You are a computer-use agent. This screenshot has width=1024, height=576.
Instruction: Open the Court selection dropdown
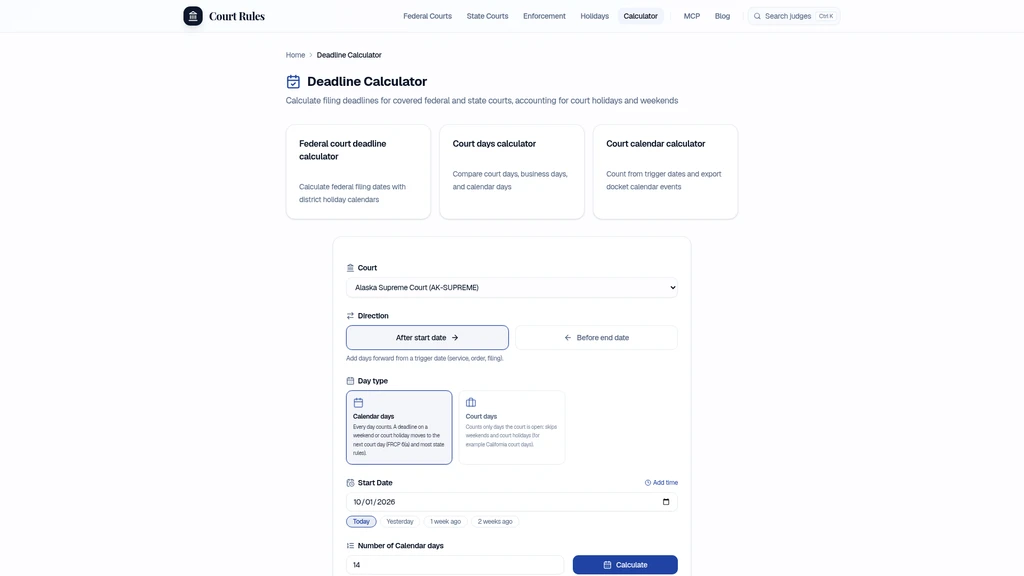pyautogui.click(x=511, y=287)
